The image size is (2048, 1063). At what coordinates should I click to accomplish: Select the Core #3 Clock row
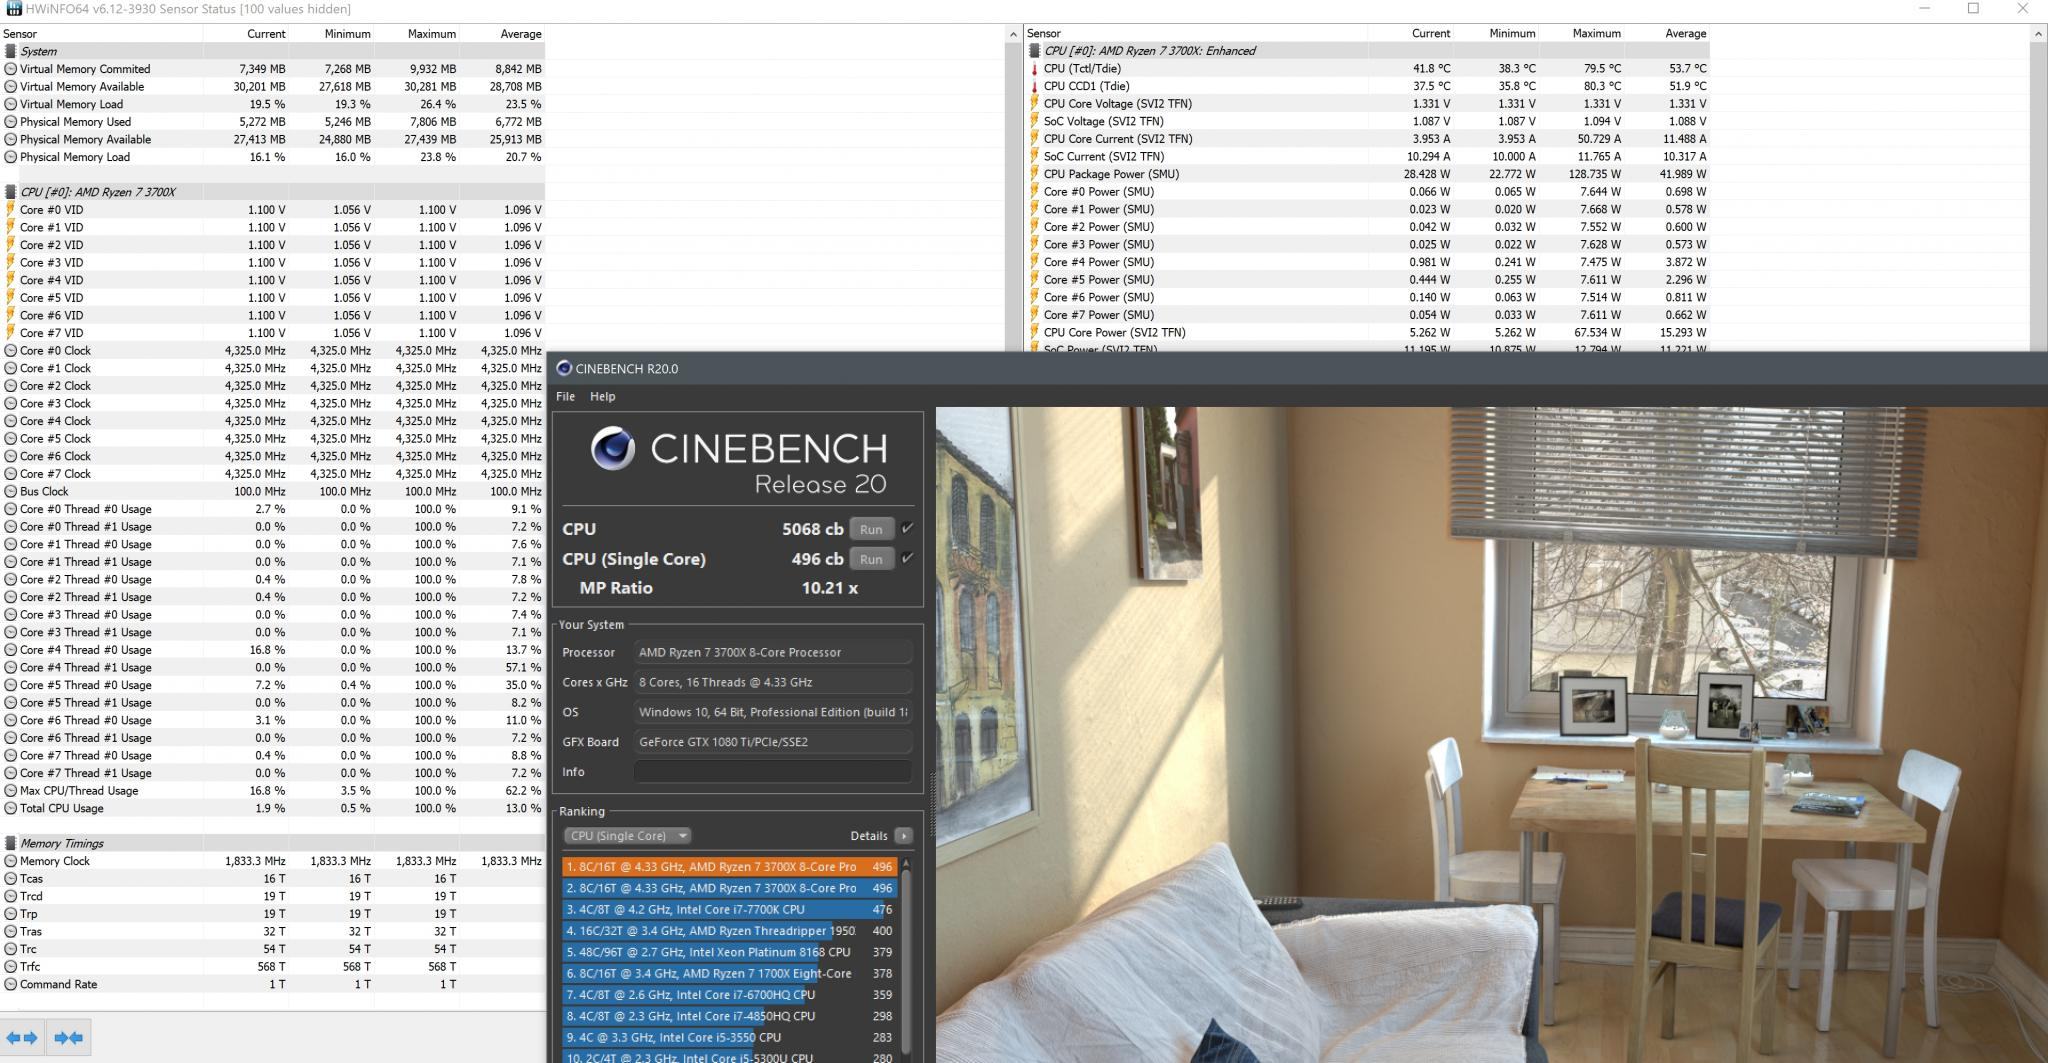click(x=273, y=403)
